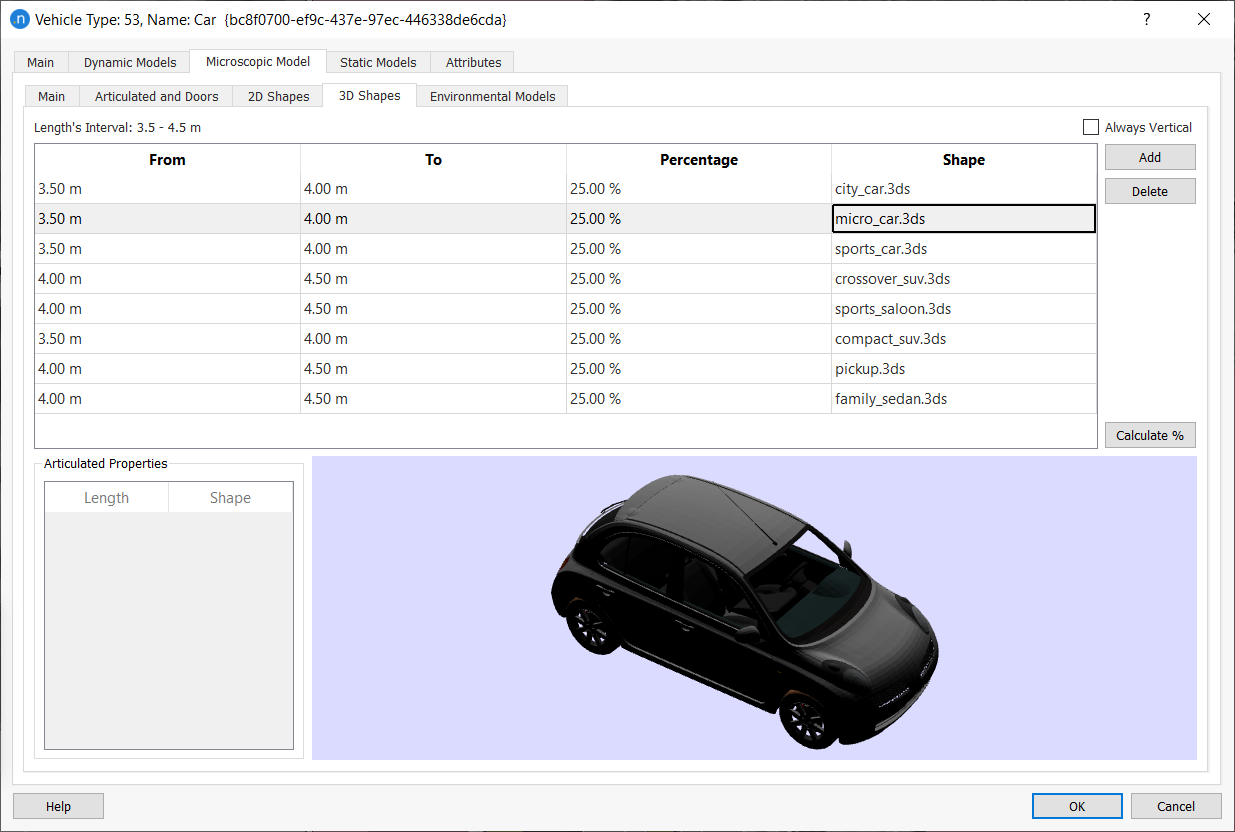Open the Environmental Models tab
1235x832 pixels.
pos(492,96)
